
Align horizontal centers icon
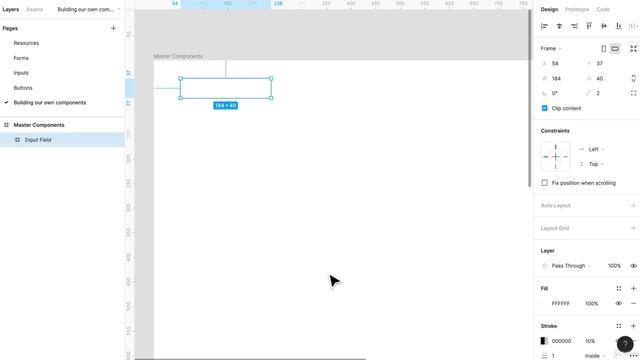click(x=559, y=26)
